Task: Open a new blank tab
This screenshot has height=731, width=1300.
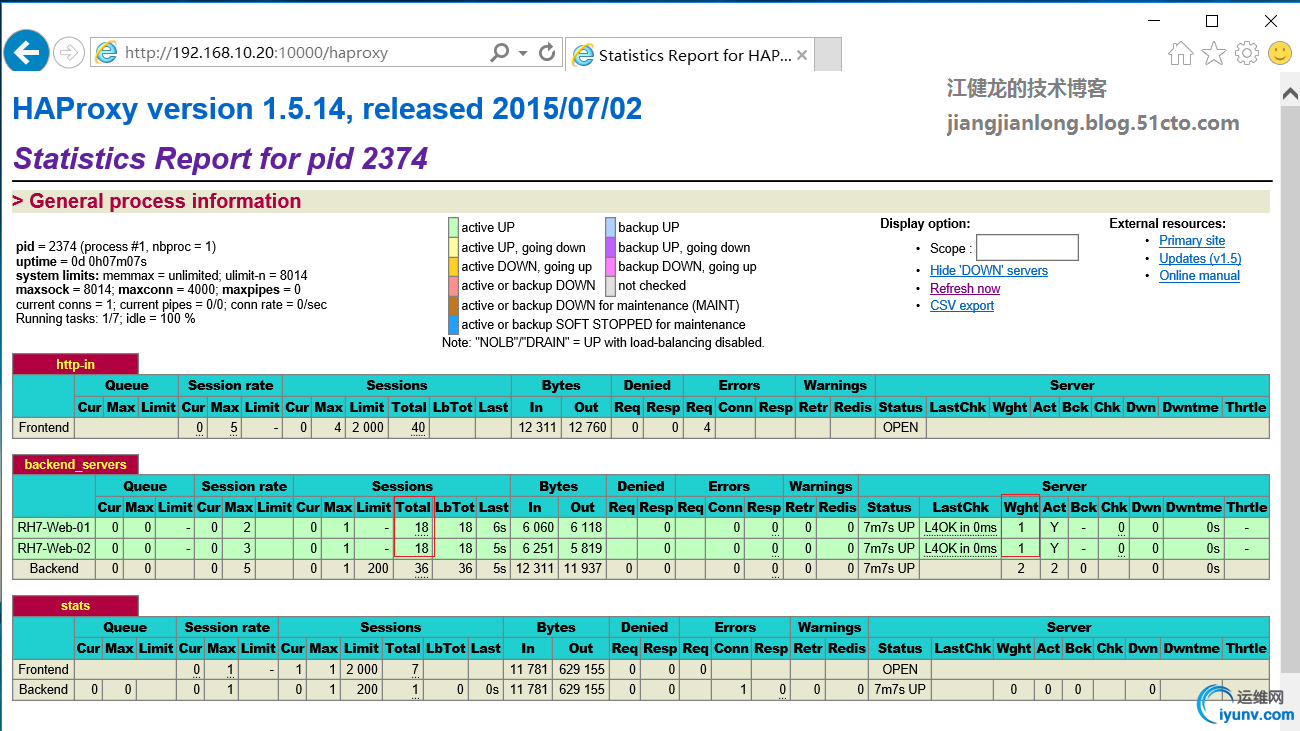Action: click(x=828, y=55)
